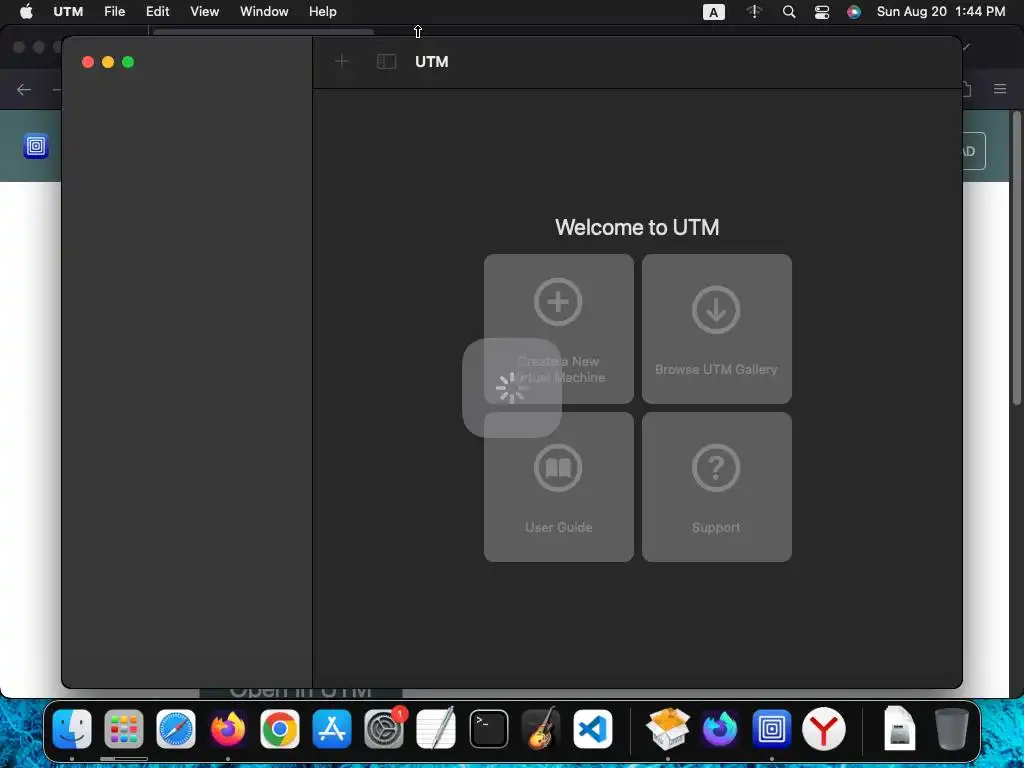Open System Preferences from the Dock

(384, 729)
